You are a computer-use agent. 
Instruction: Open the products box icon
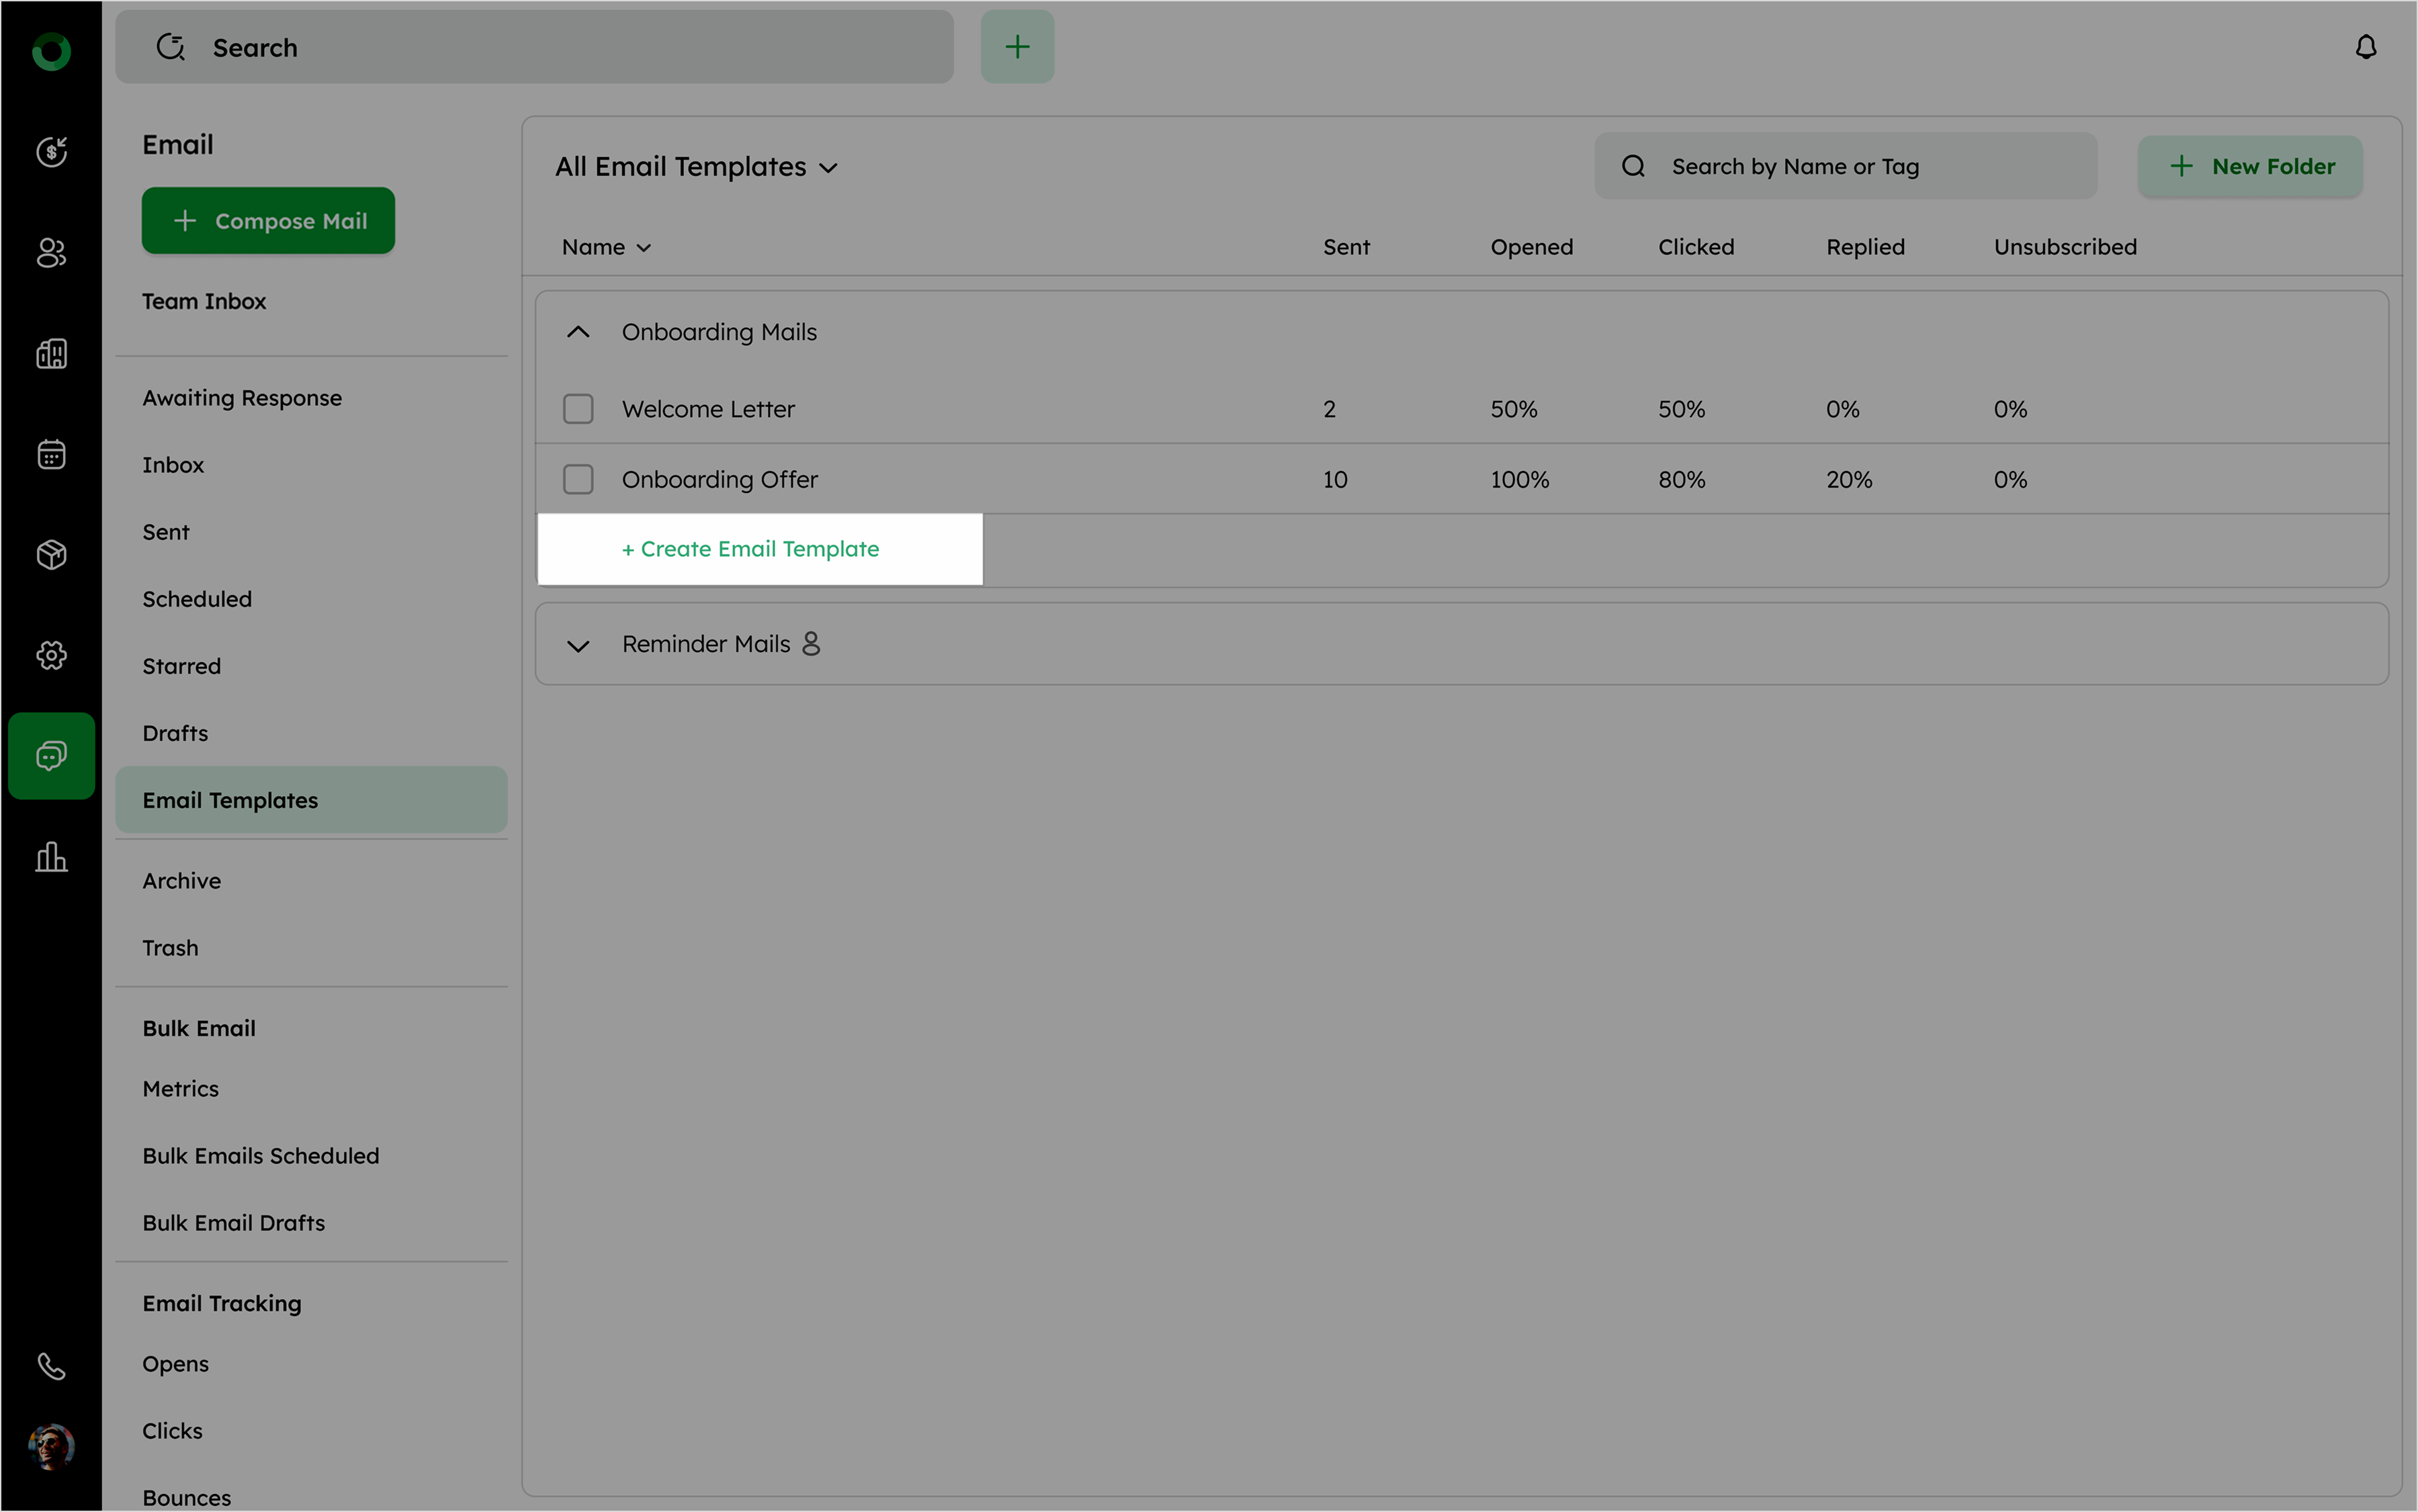51,554
